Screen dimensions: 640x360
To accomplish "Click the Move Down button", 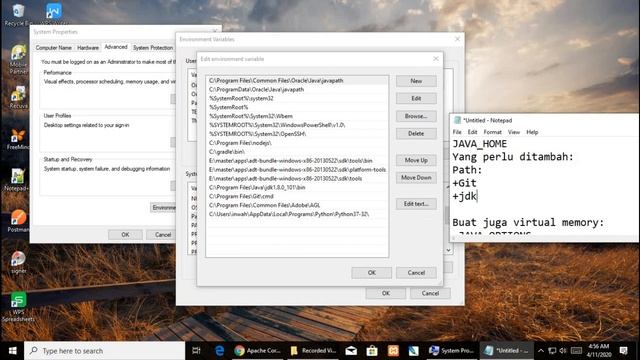I will [x=416, y=178].
